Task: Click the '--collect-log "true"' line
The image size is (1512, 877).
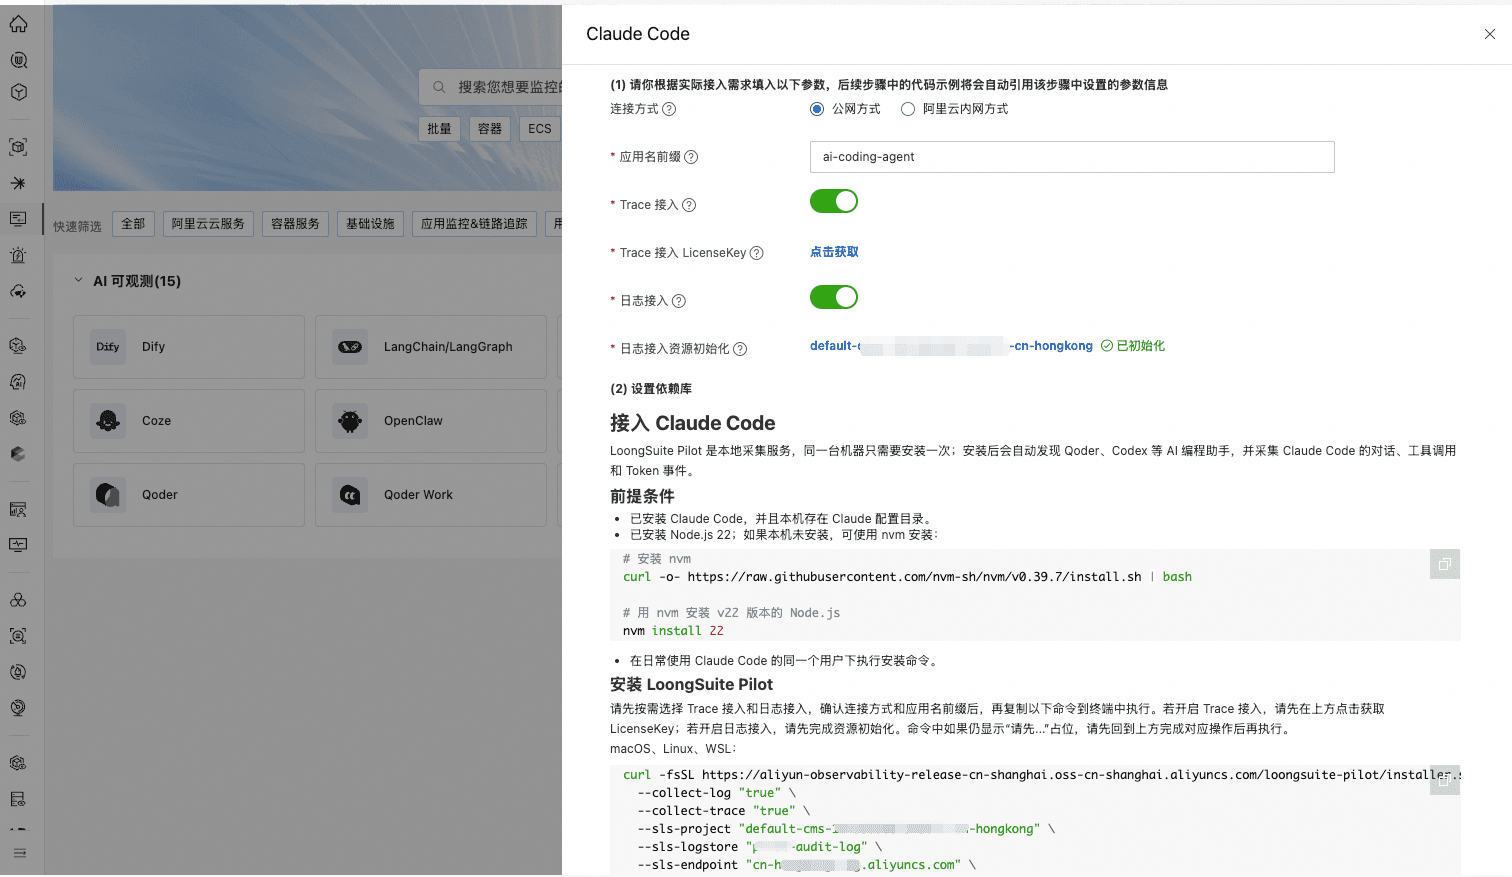Action: [x=716, y=793]
